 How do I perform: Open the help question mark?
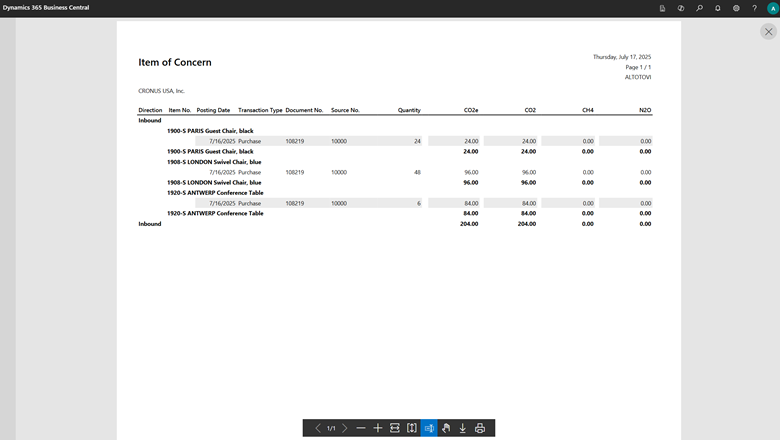755,8
